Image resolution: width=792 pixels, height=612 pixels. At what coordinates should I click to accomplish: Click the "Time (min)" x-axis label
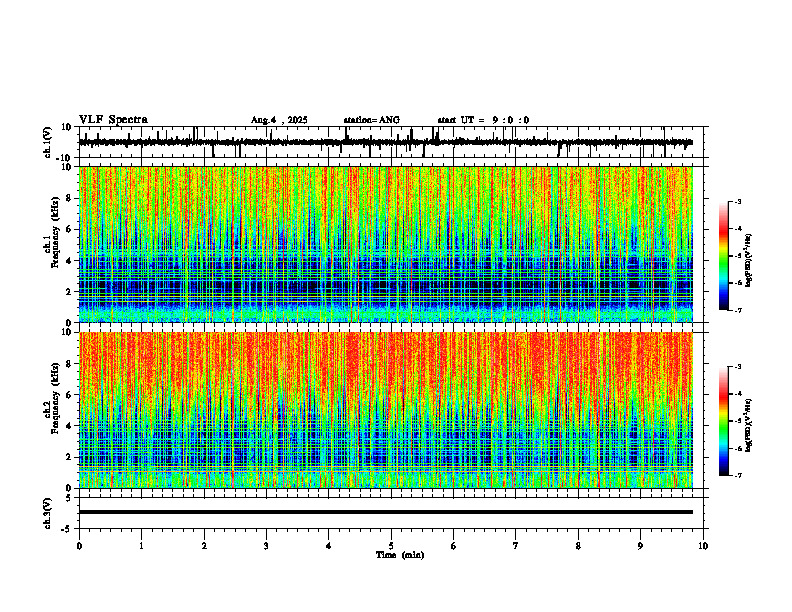pos(400,555)
